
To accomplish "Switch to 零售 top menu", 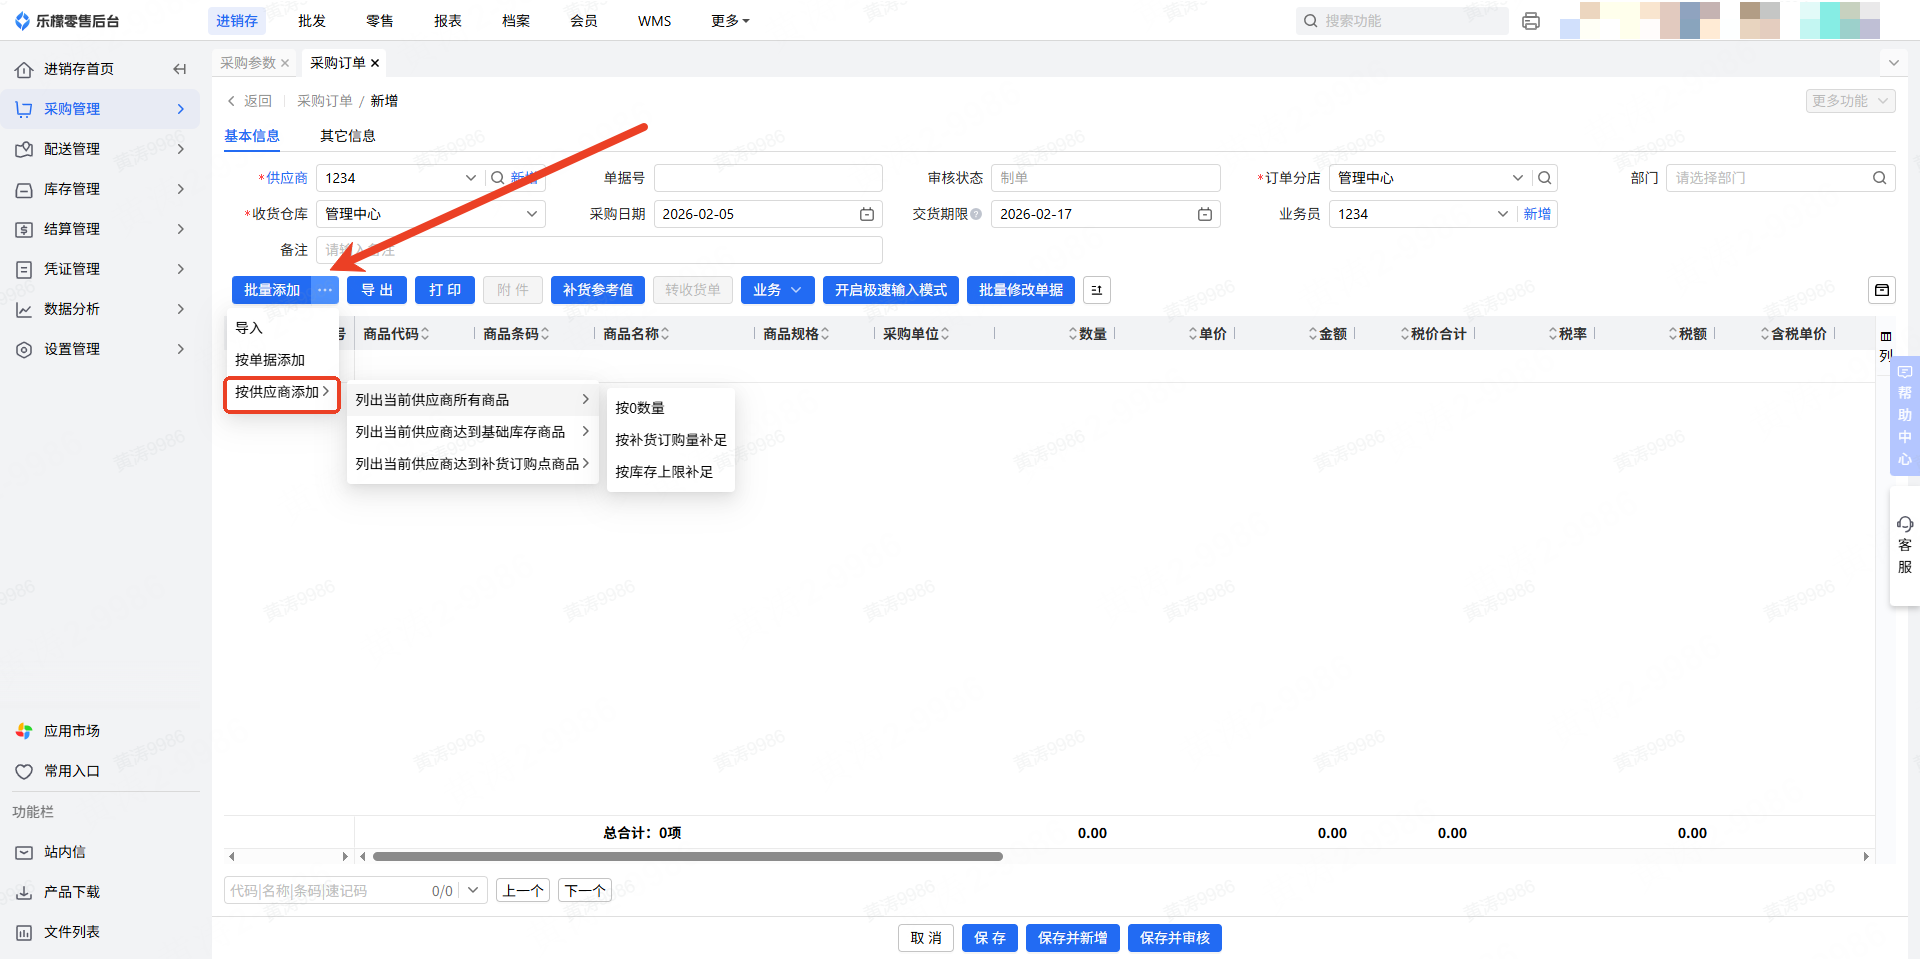I will coord(380,21).
